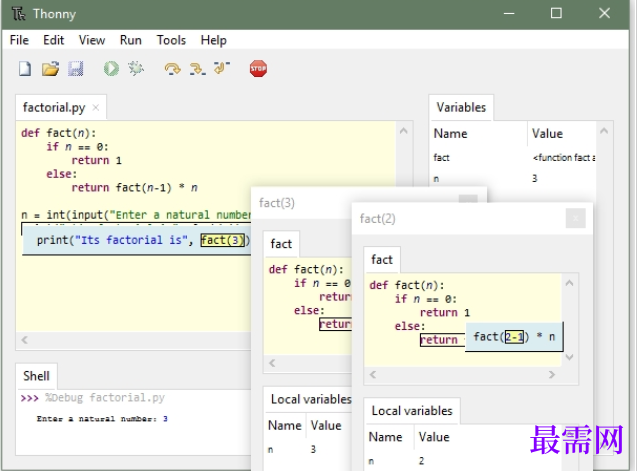
Task: Run the current script with green play icon
Action: (111, 68)
